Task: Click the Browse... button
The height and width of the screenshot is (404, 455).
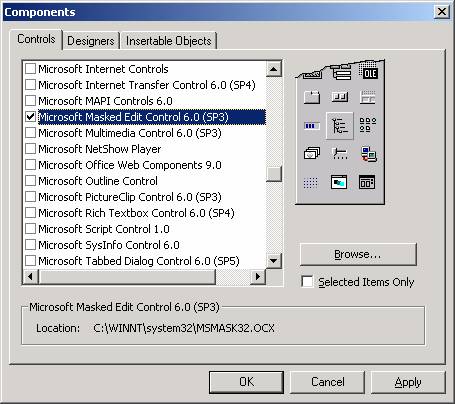Action: [x=358, y=254]
